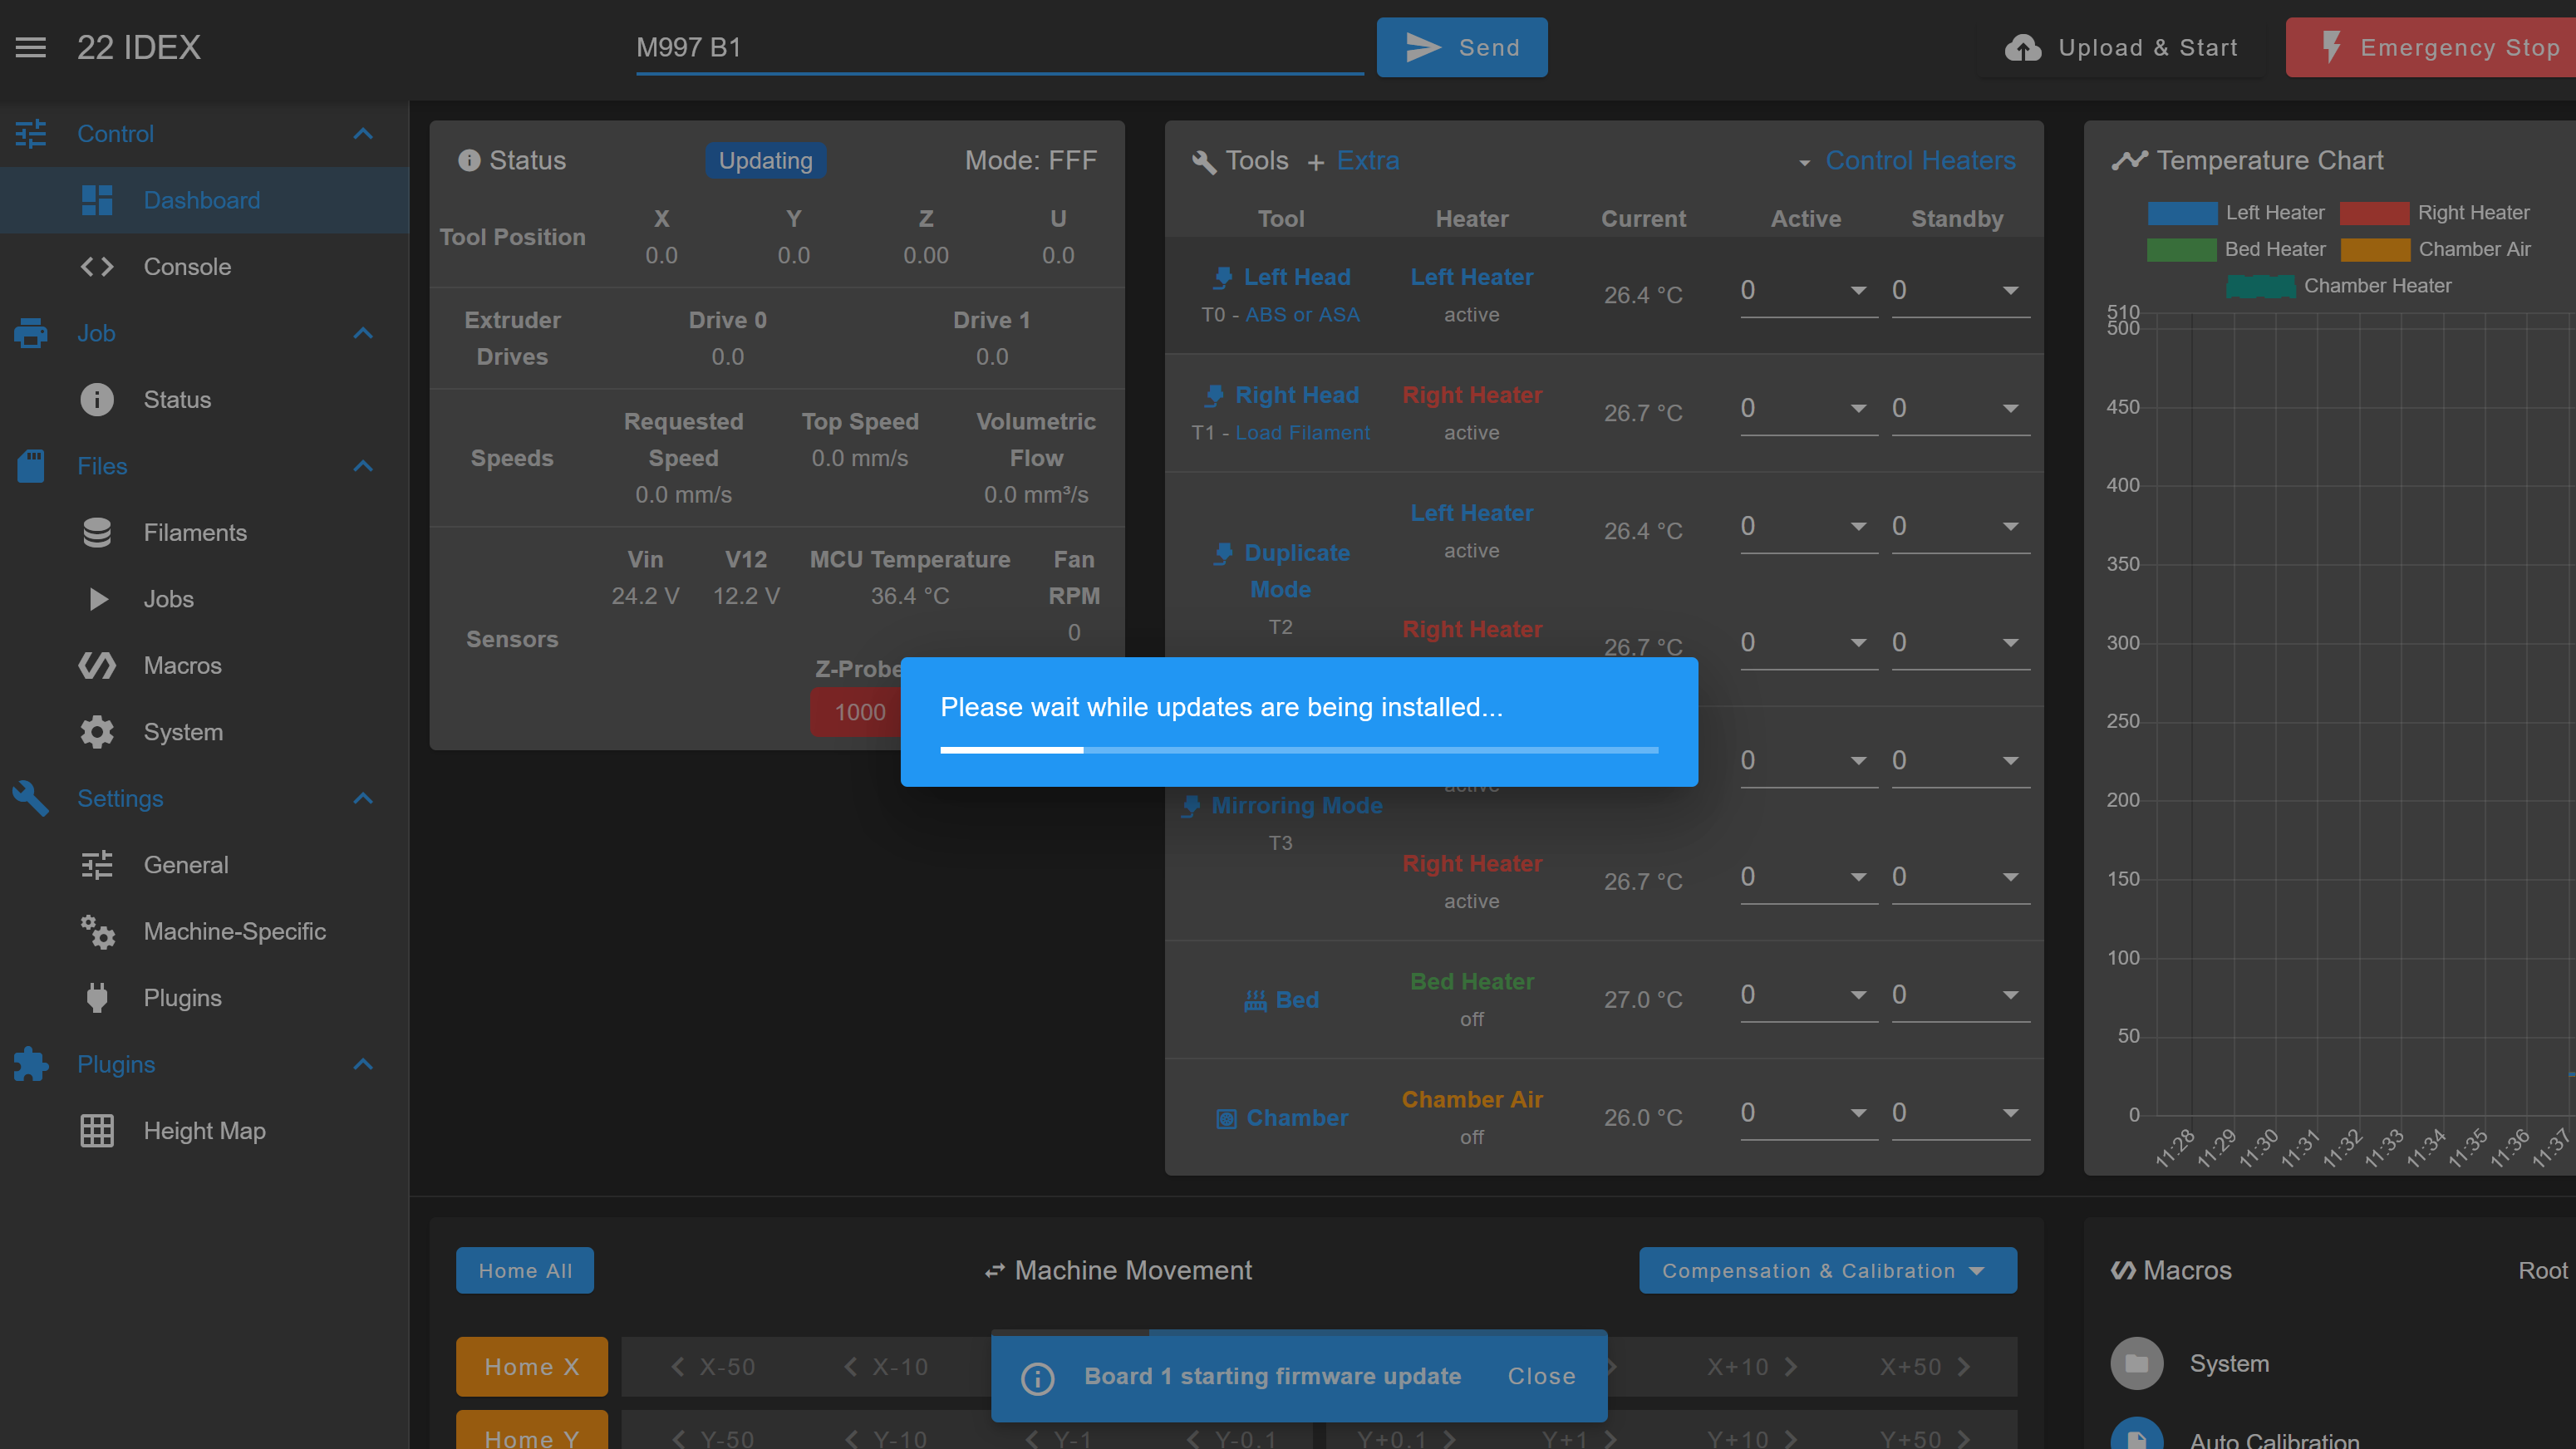Click the Console code brackets icon

coord(97,267)
